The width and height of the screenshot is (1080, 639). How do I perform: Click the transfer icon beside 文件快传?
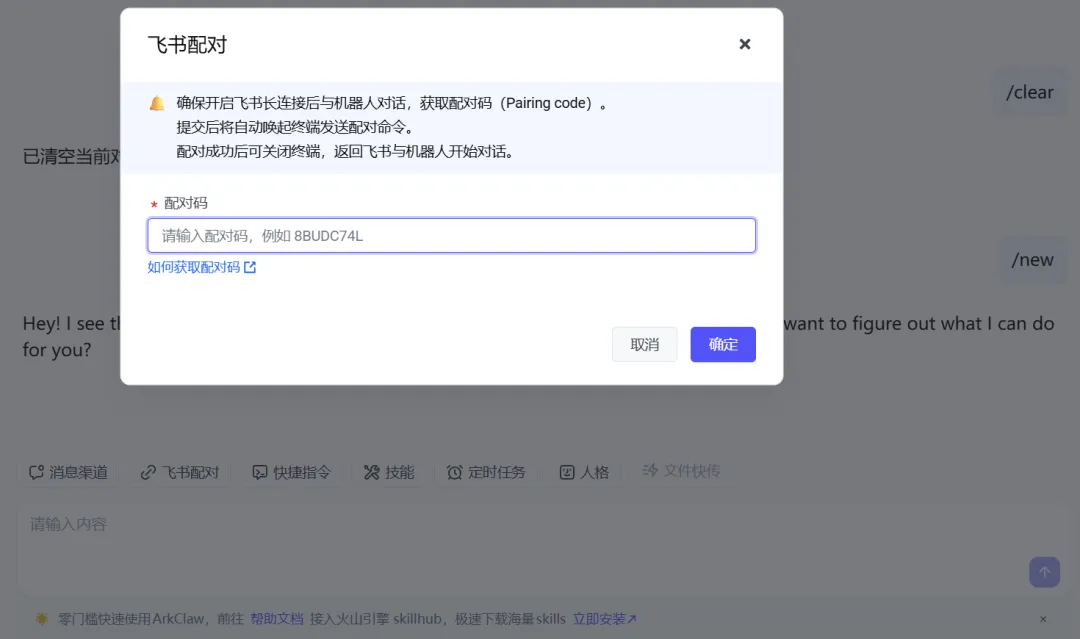[650, 470]
